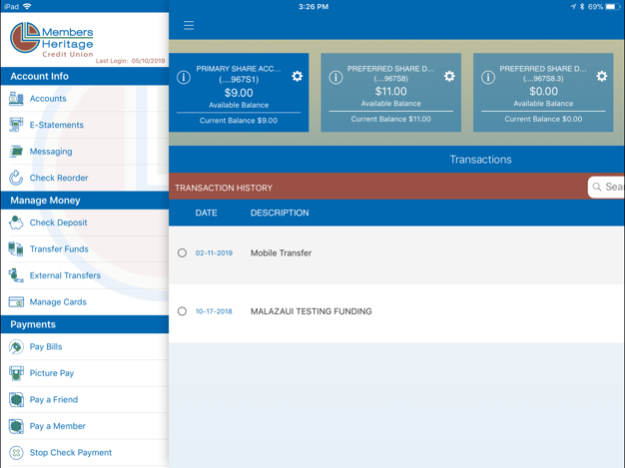The image size is (625, 468).
Task: Click the E-Statements icon
Action: (x=16, y=125)
